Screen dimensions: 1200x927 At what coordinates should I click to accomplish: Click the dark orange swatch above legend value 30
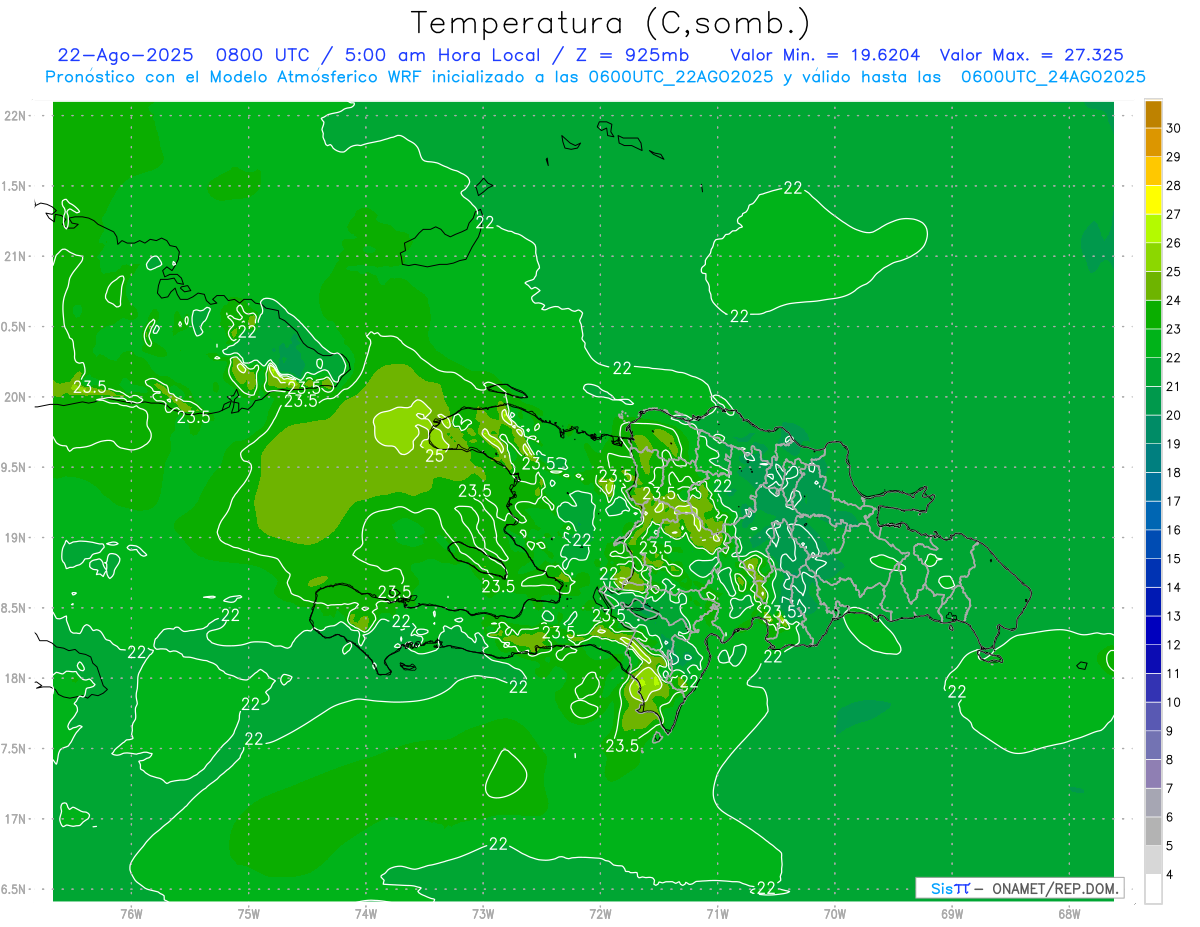(1153, 113)
